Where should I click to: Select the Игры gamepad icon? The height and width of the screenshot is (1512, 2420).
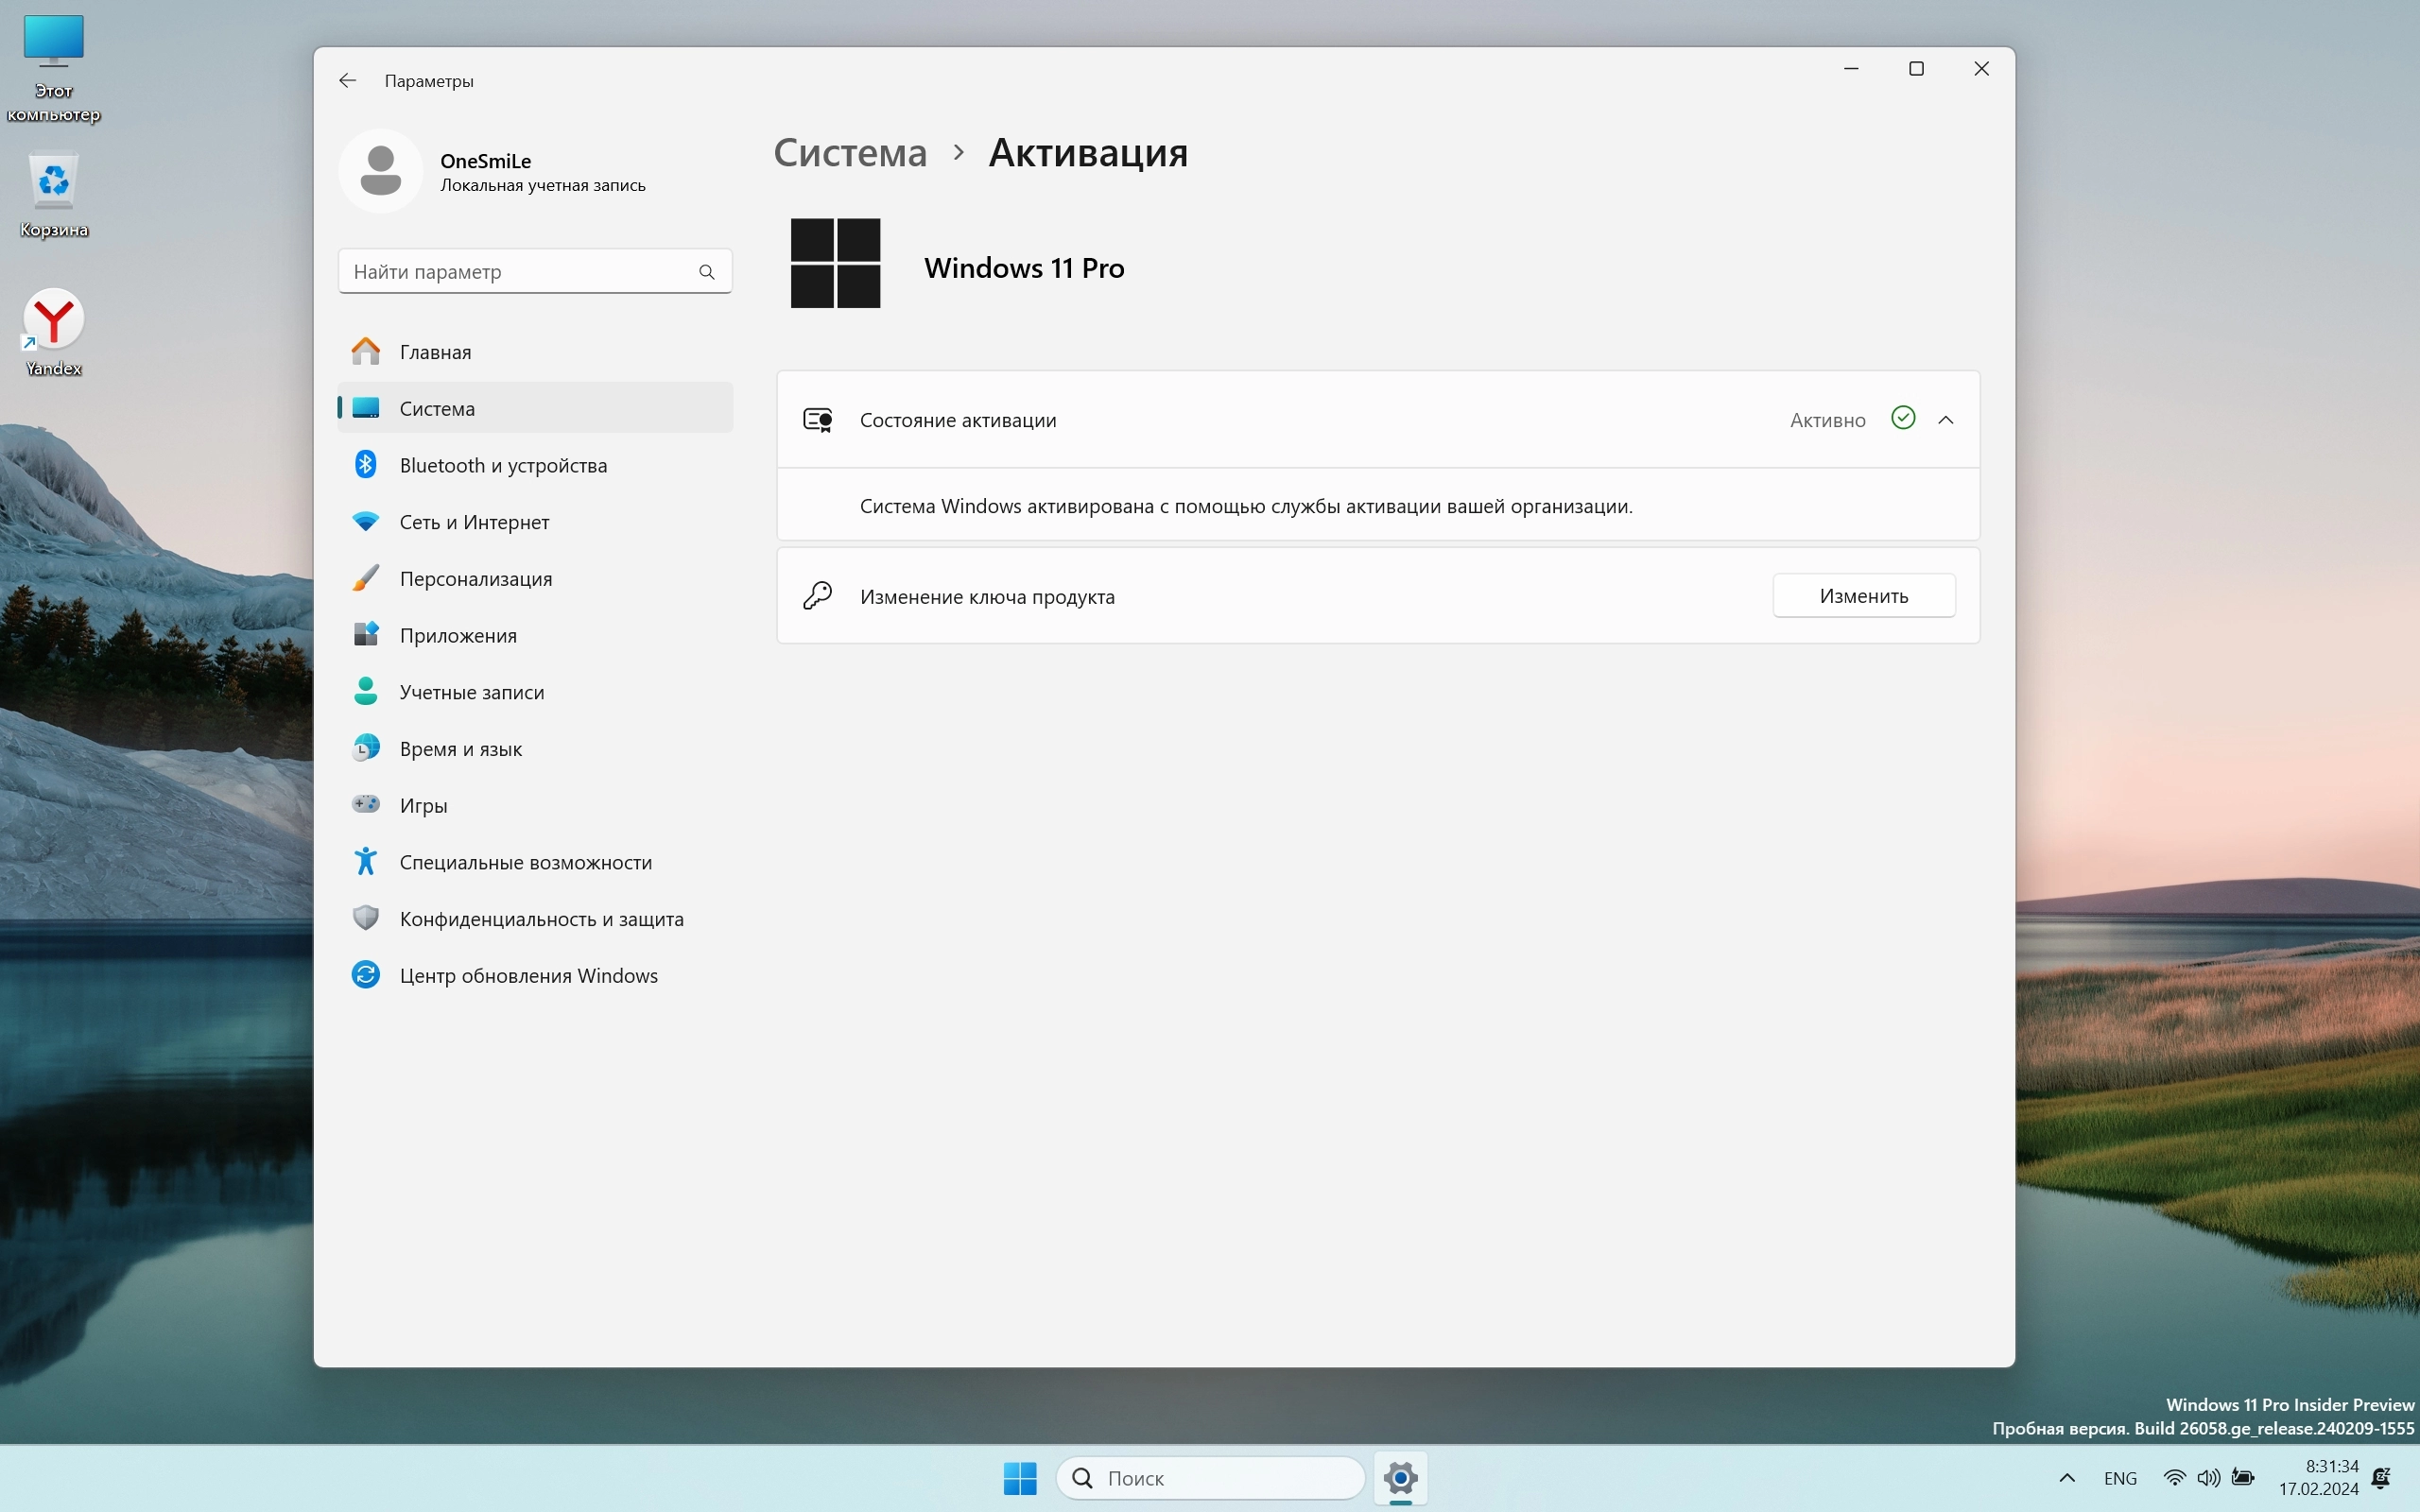pyautogui.click(x=366, y=804)
